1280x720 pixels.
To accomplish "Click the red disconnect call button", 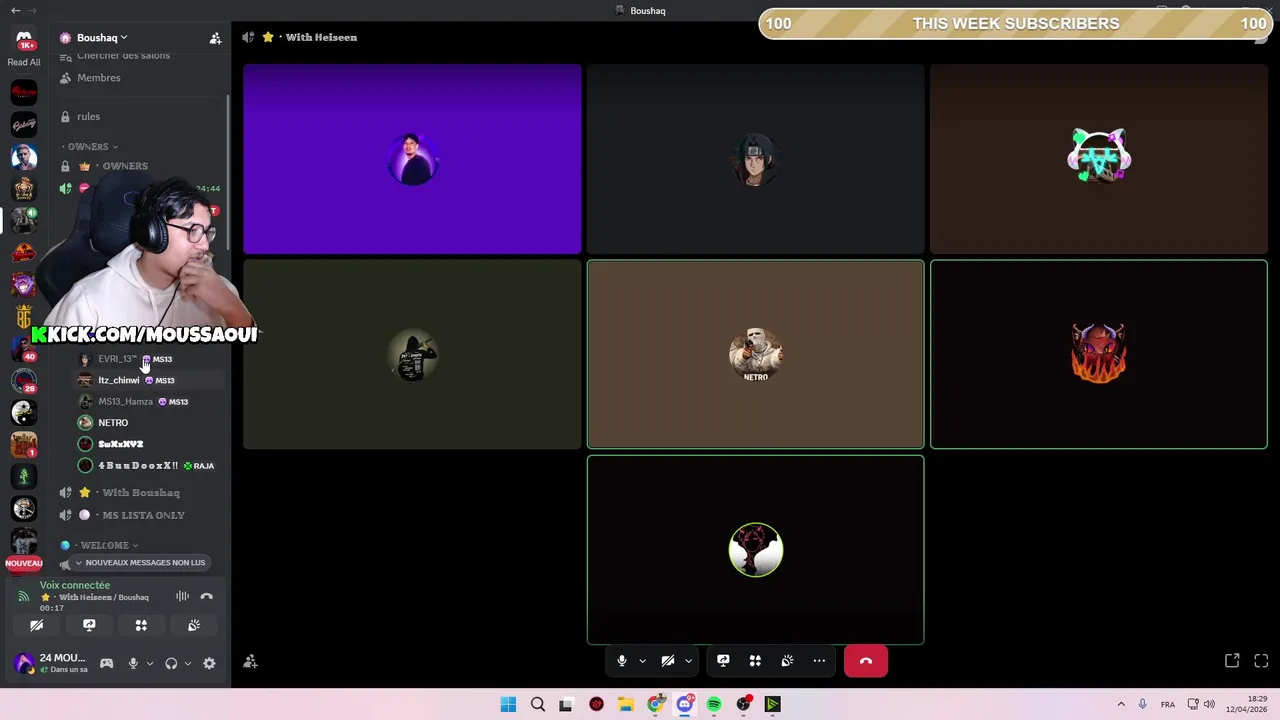I will pos(866,661).
